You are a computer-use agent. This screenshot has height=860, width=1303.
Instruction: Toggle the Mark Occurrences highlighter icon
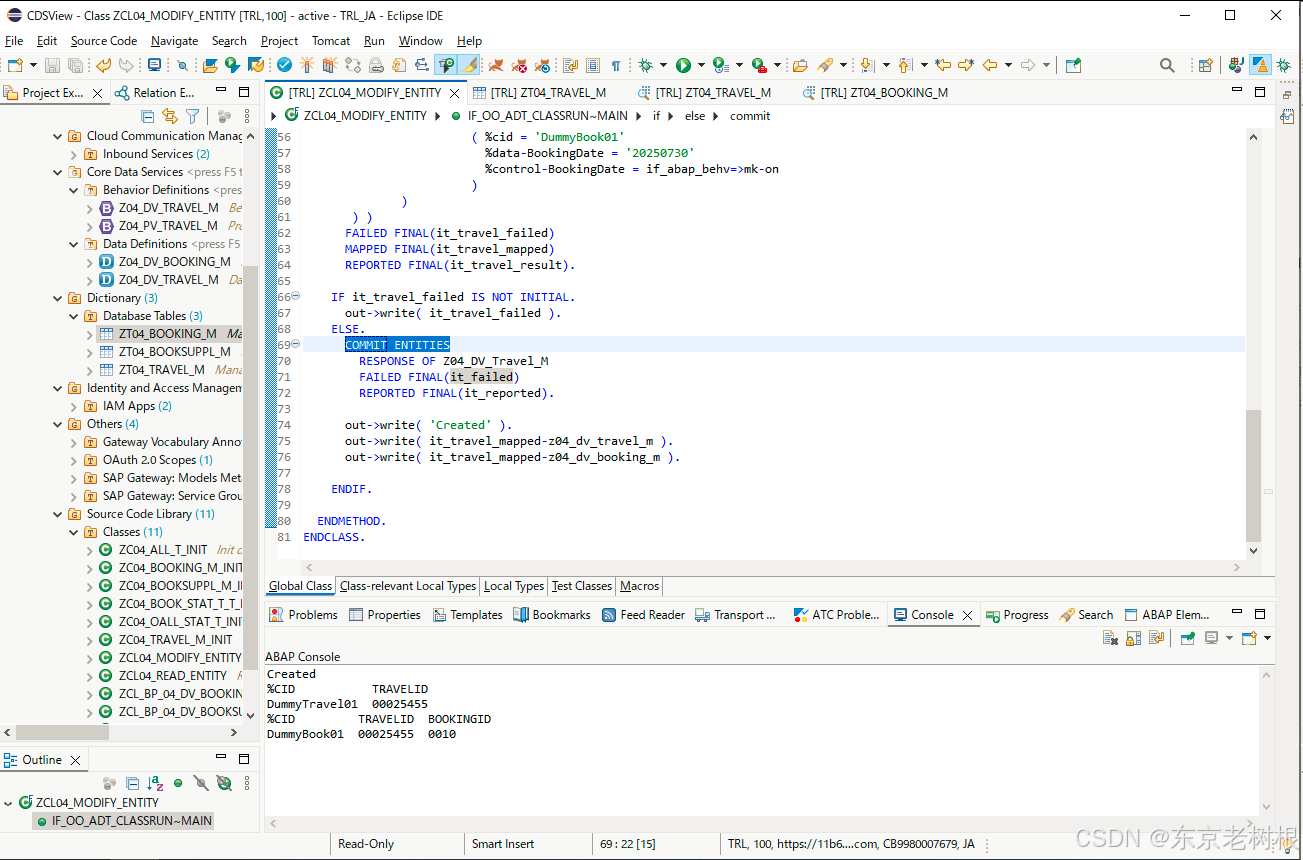[x=466, y=64]
